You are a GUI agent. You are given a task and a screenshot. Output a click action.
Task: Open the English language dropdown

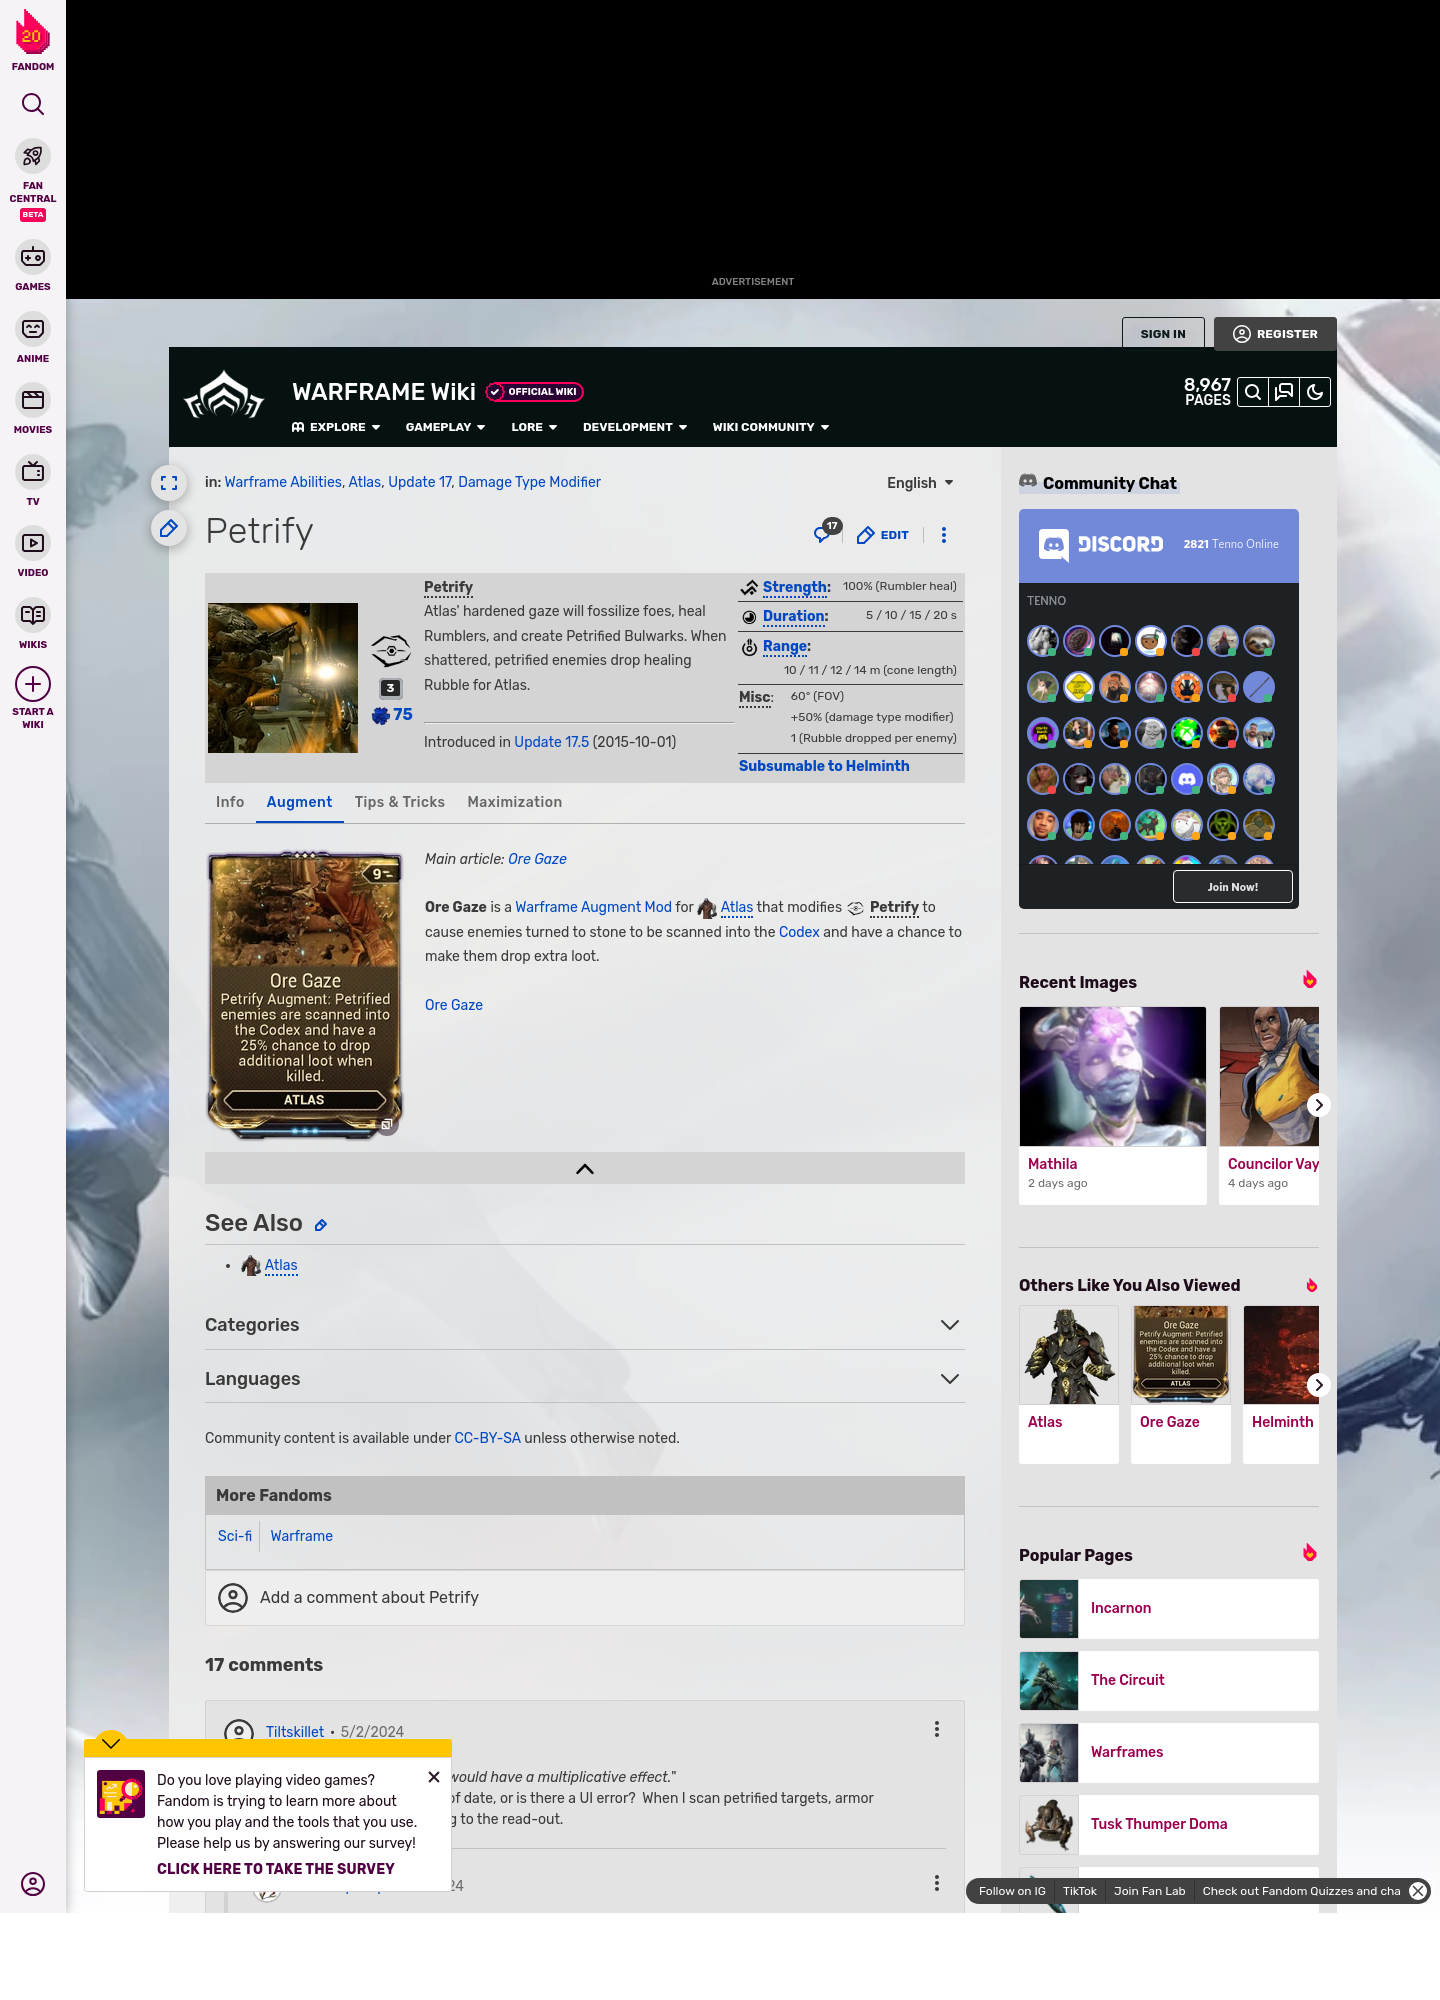[920, 483]
